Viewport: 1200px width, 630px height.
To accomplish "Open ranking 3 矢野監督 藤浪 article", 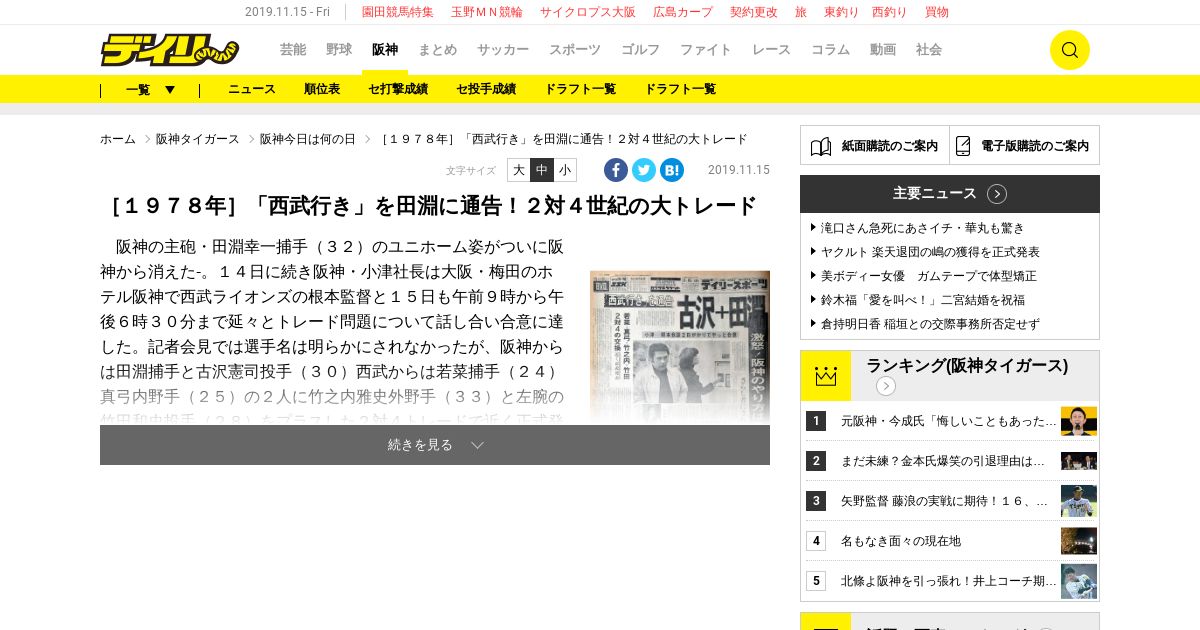I will (x=944, y=501).
